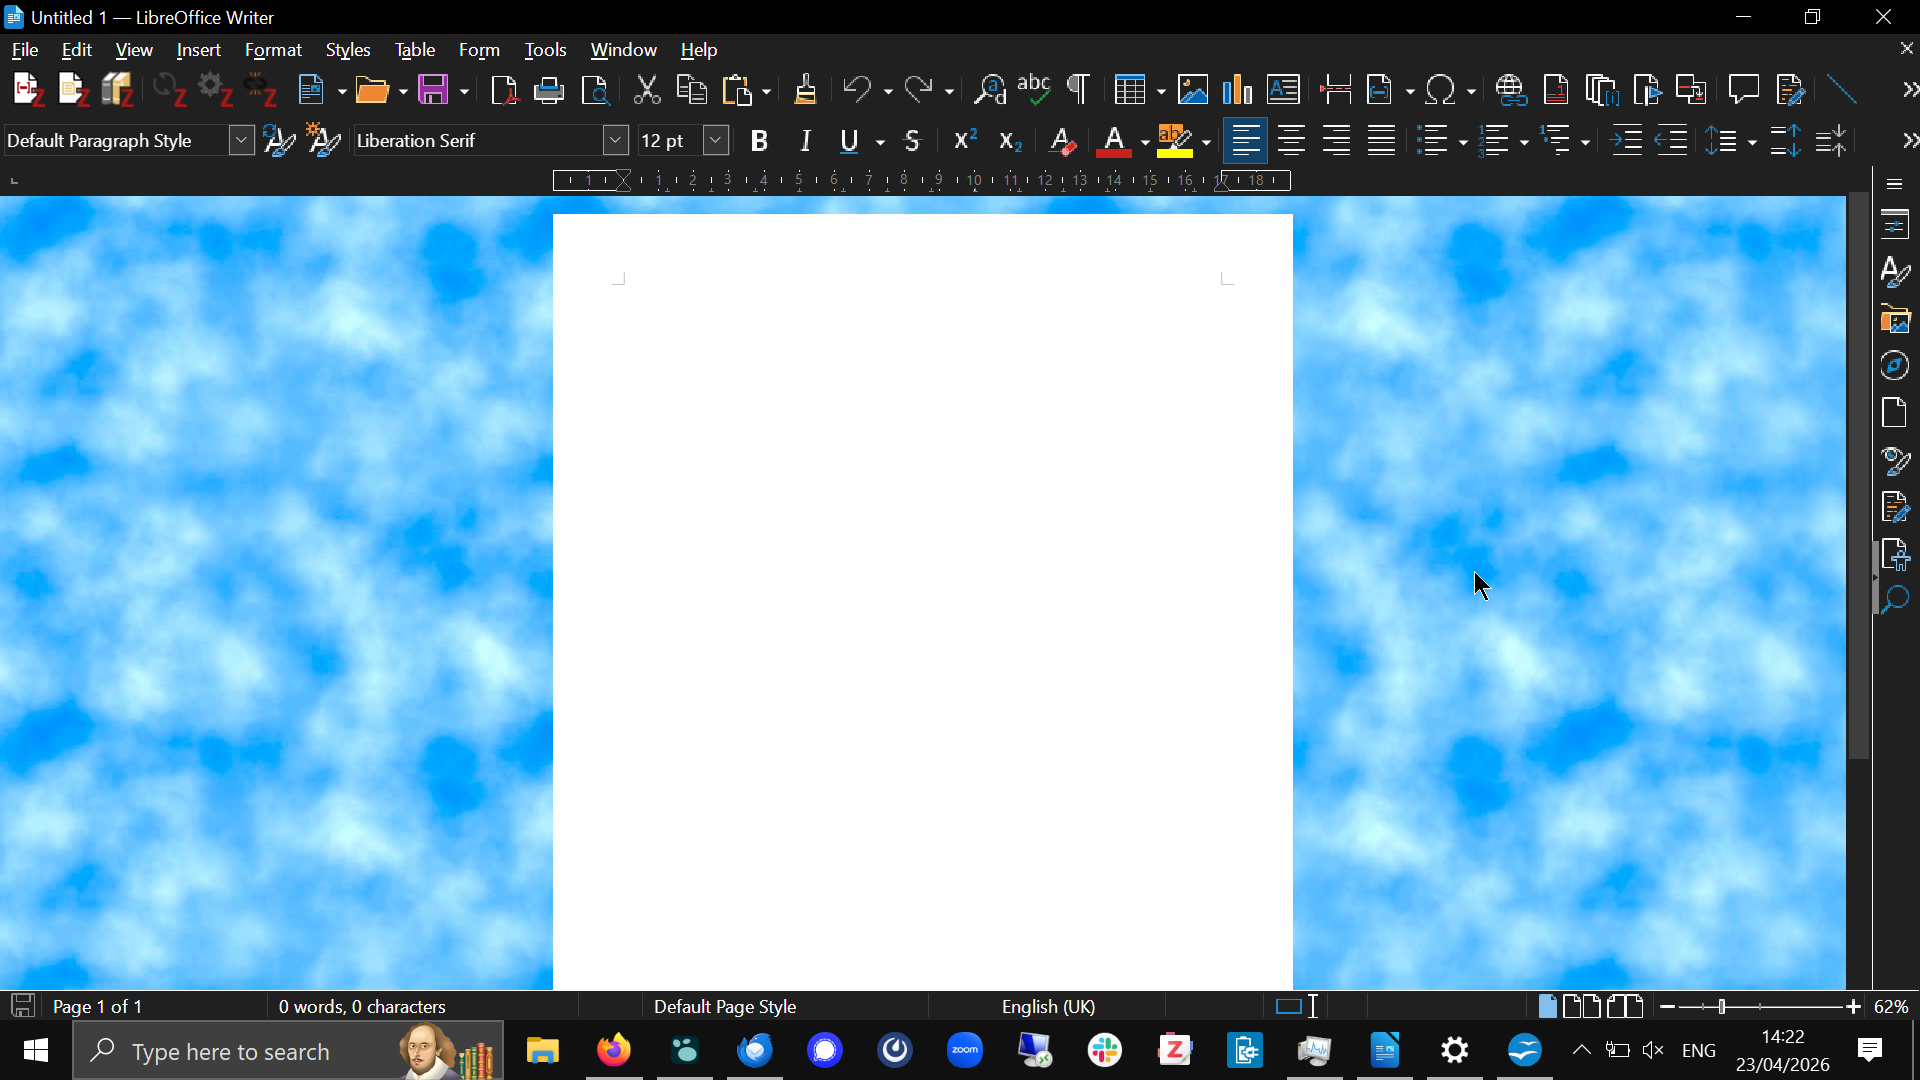Viewport: 1920px width, 1080px height.
Task: Click the Export as PDF icon
Action: [x=504, y=90]
